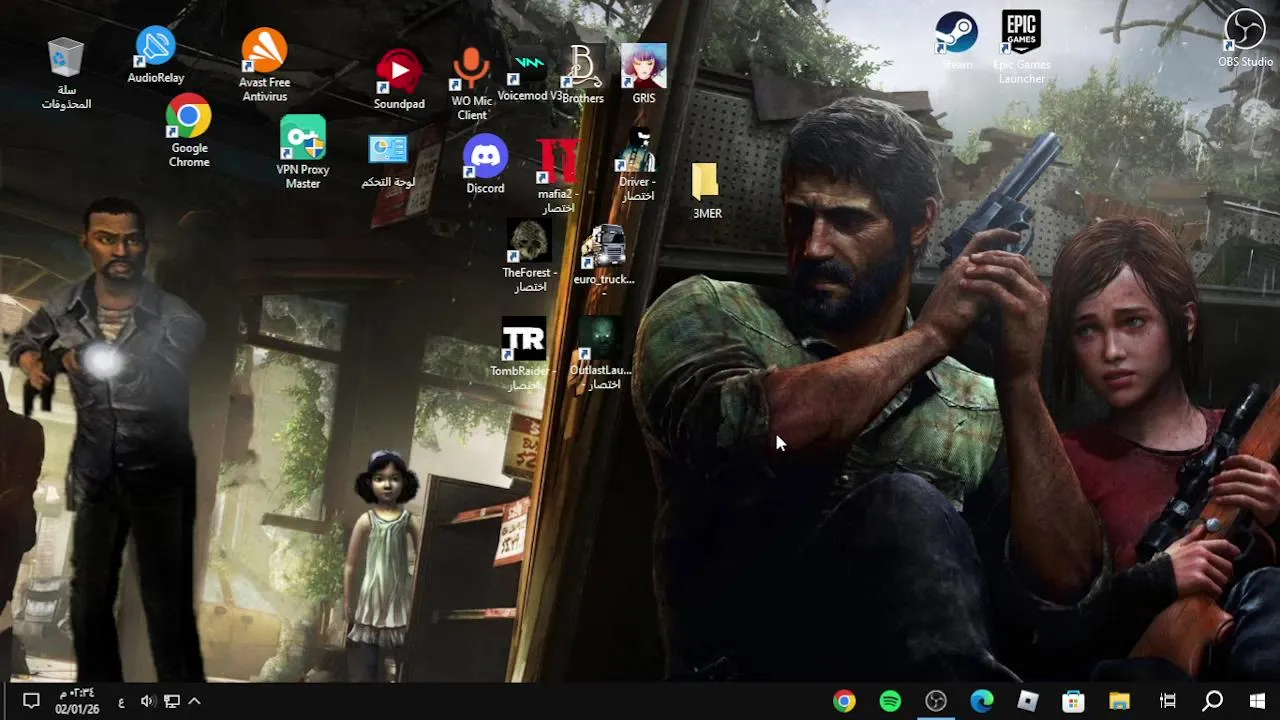Launch Discord from the desktop
The image size is (1280, 720).
[485, 164]
